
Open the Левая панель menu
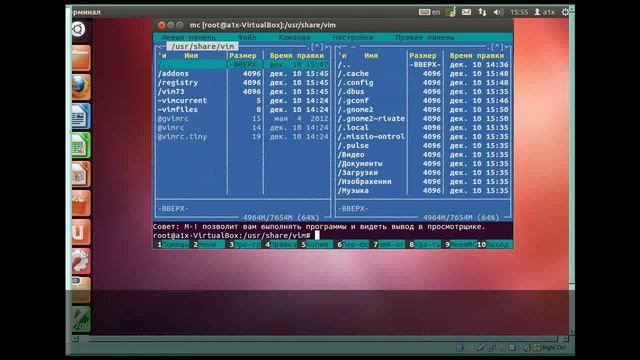(x=188, y=38)
